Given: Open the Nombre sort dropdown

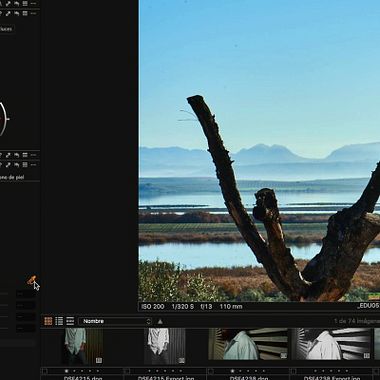Looking at the screenshot, I should click(x=115, y=321).
